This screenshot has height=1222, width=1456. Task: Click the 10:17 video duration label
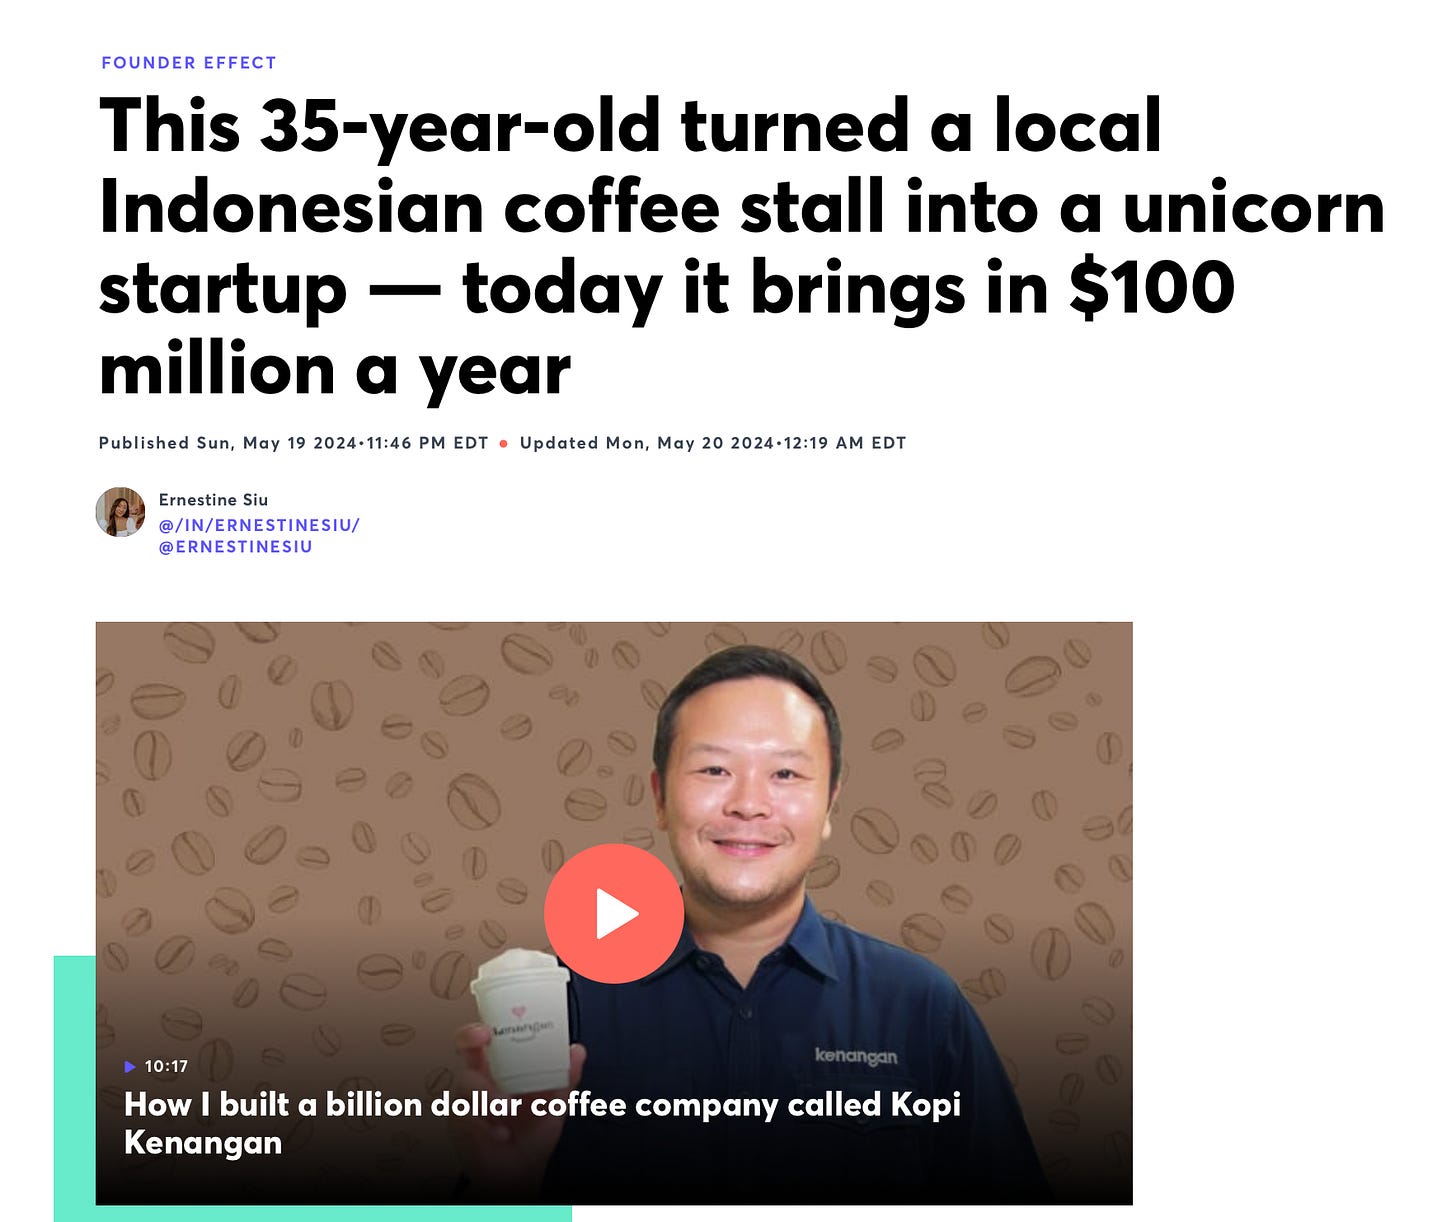point(166,1066)
